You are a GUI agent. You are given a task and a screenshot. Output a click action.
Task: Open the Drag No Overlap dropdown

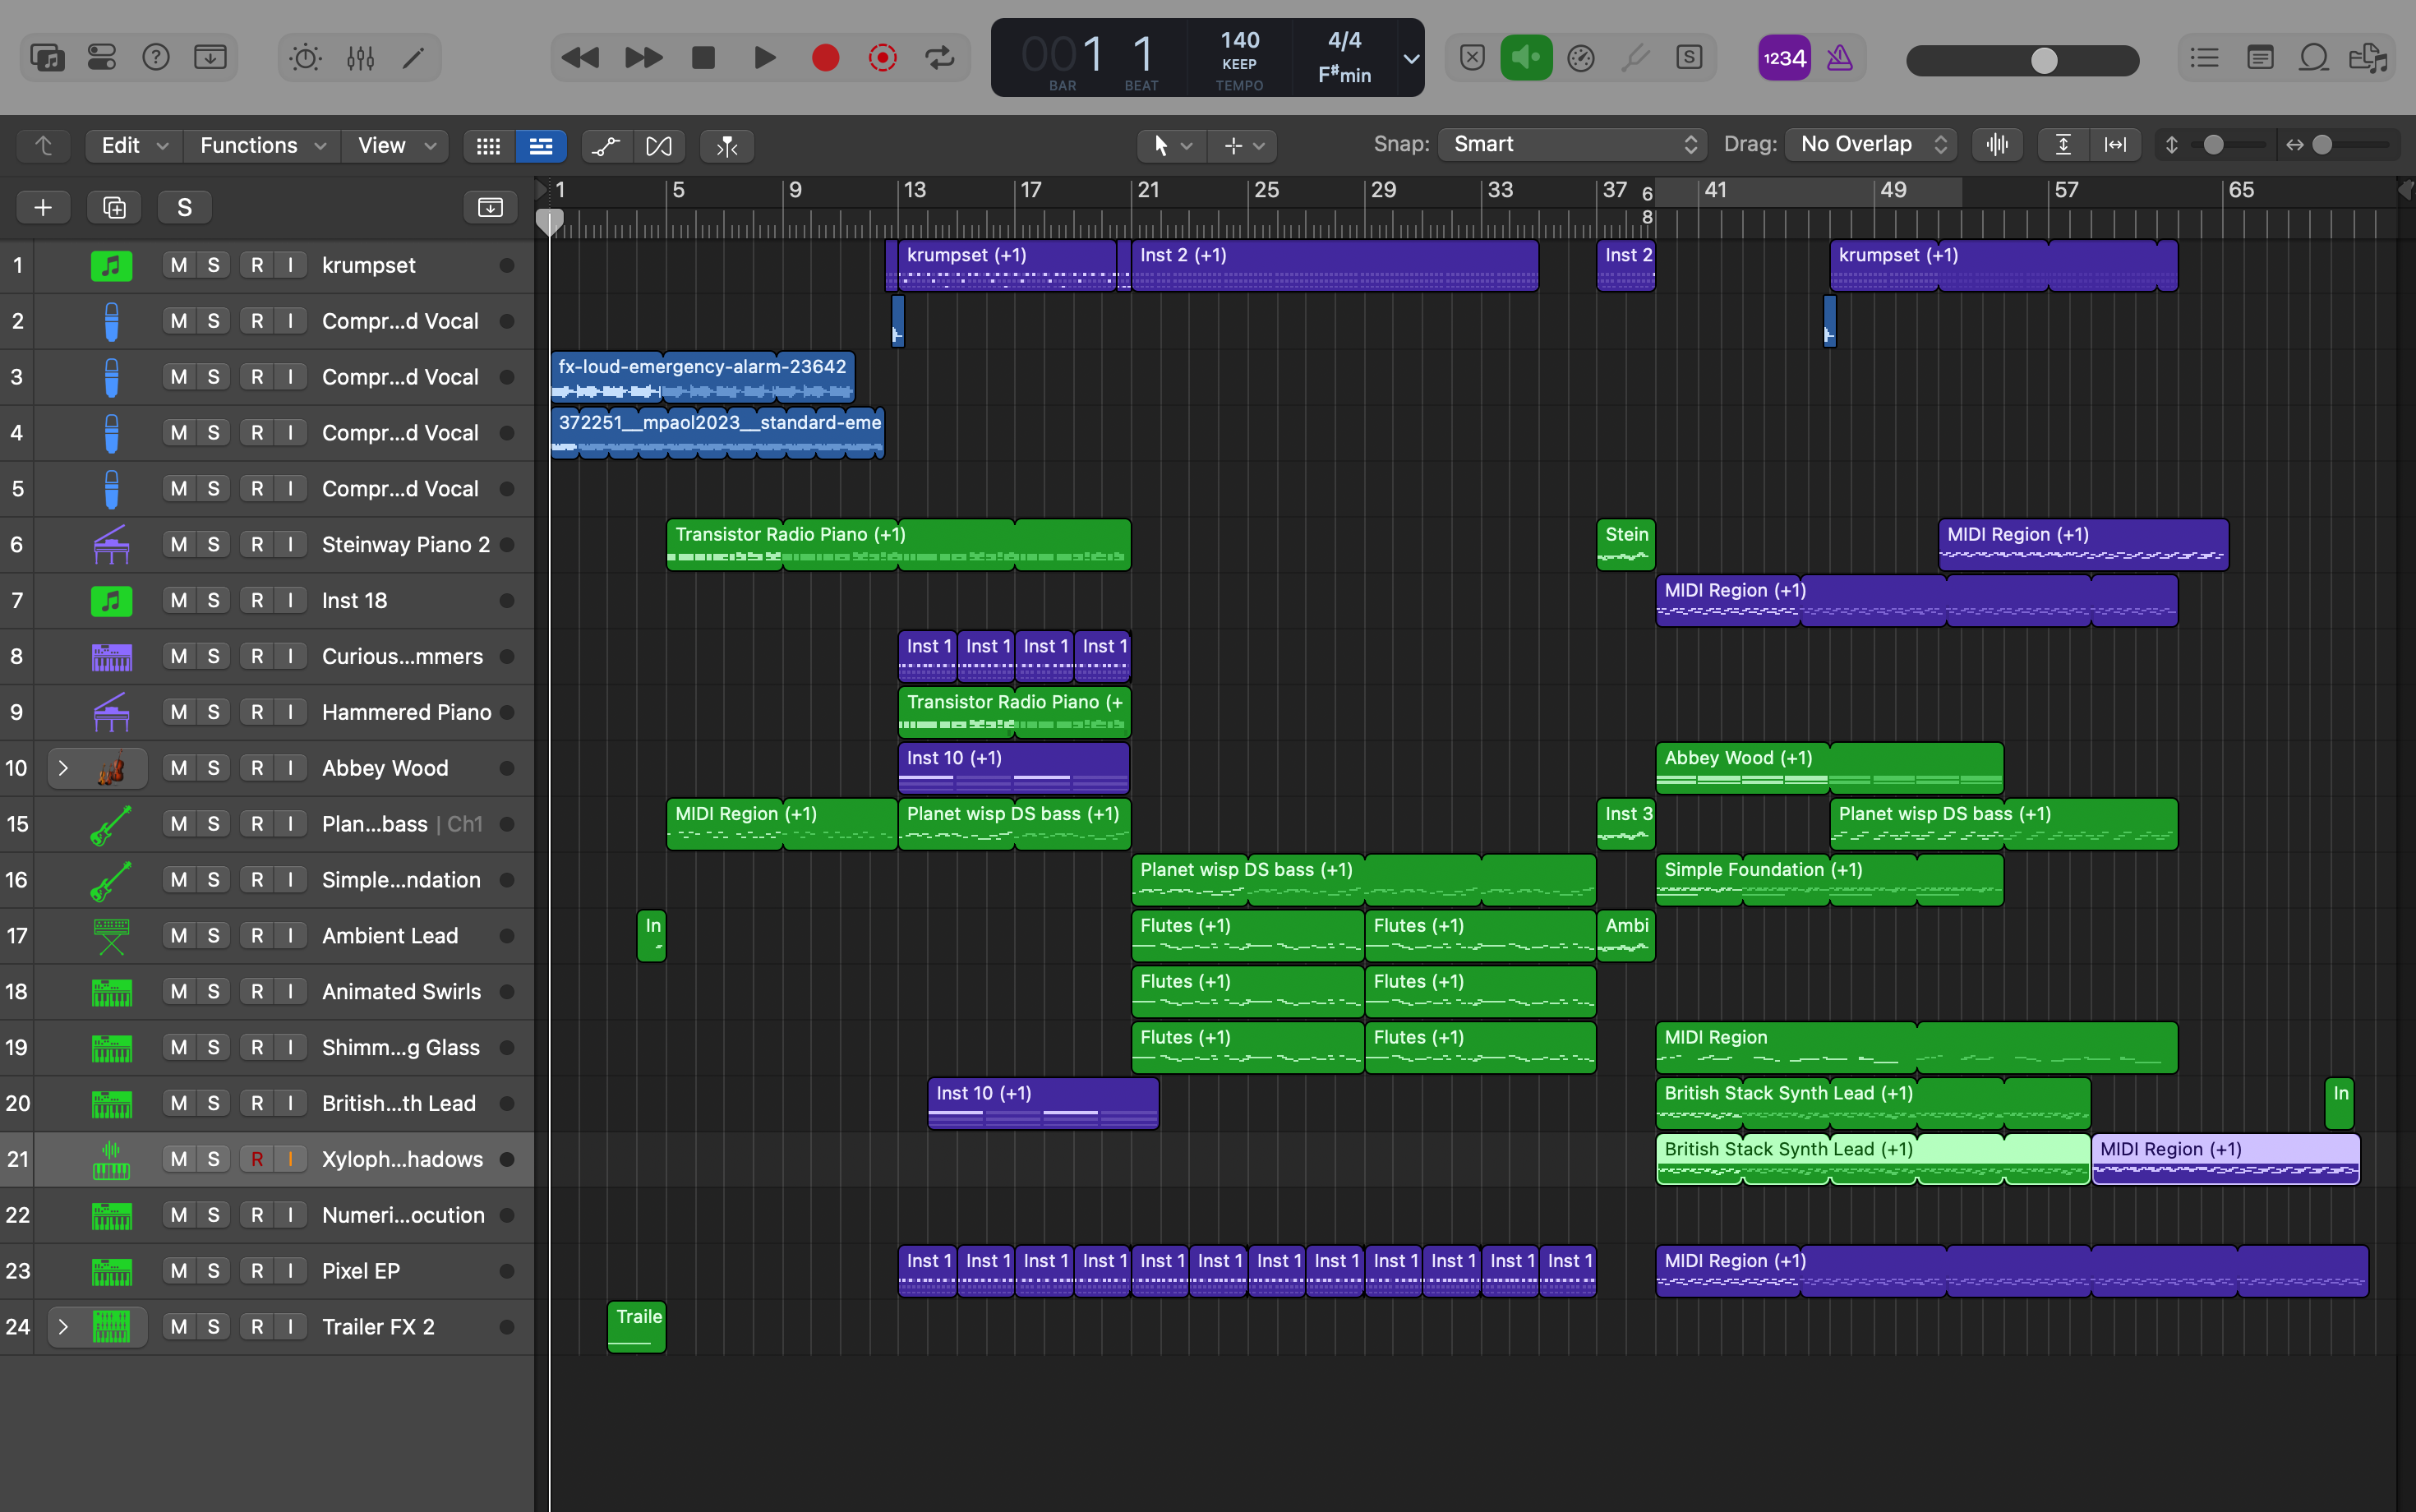tap(1872, 145)
